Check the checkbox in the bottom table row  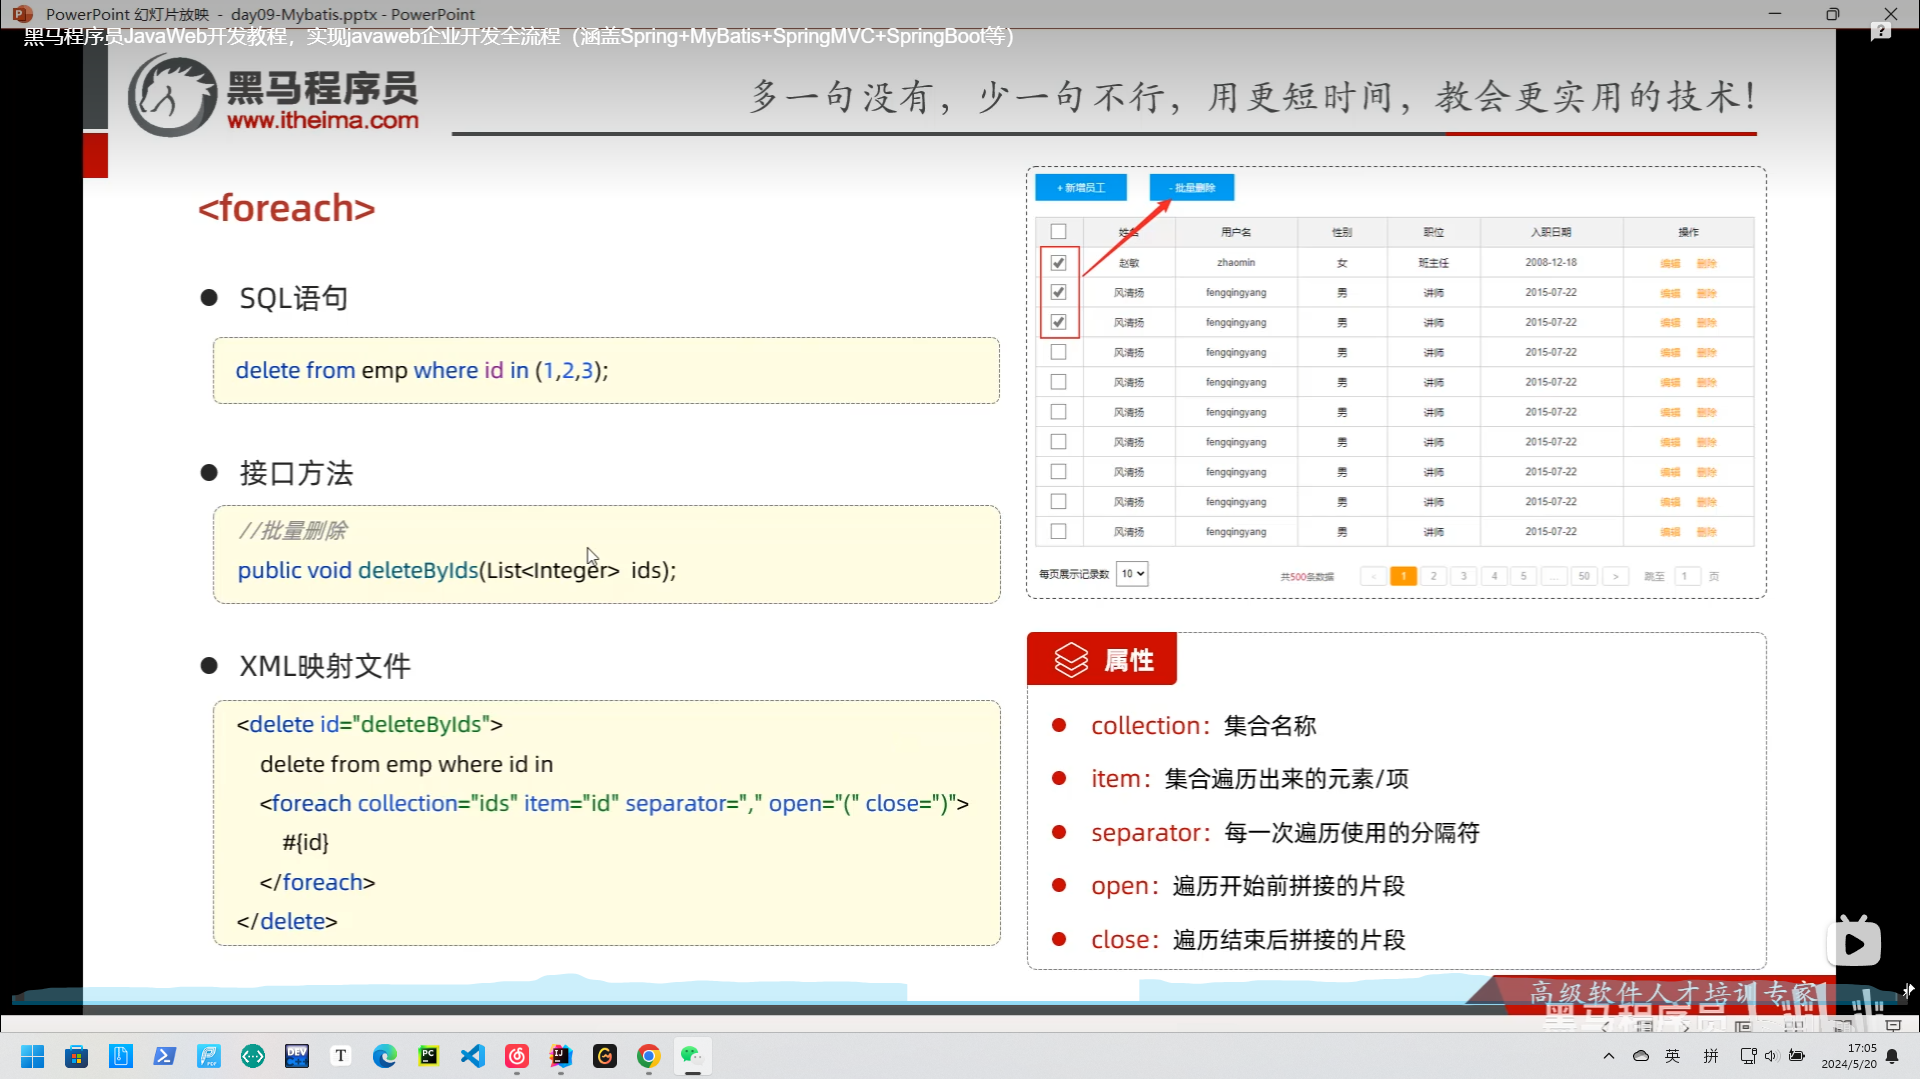tap(1058, 531)
